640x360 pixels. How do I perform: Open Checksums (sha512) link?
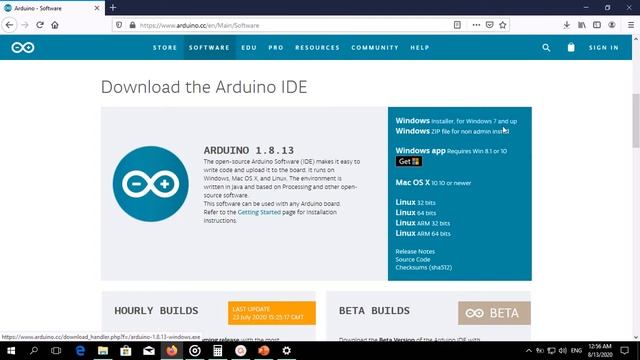coord(424,268)
